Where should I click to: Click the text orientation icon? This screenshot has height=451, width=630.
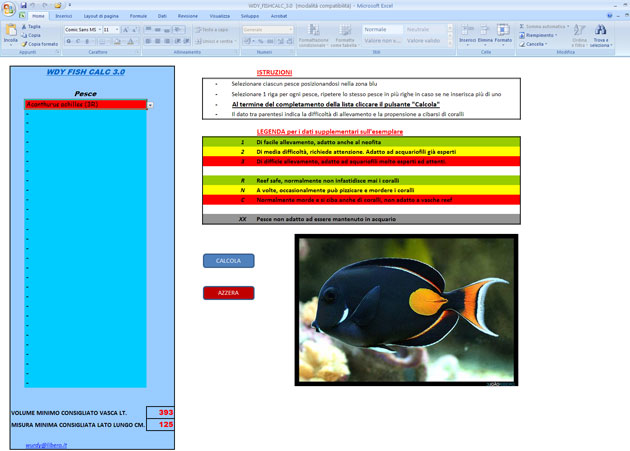177,29
